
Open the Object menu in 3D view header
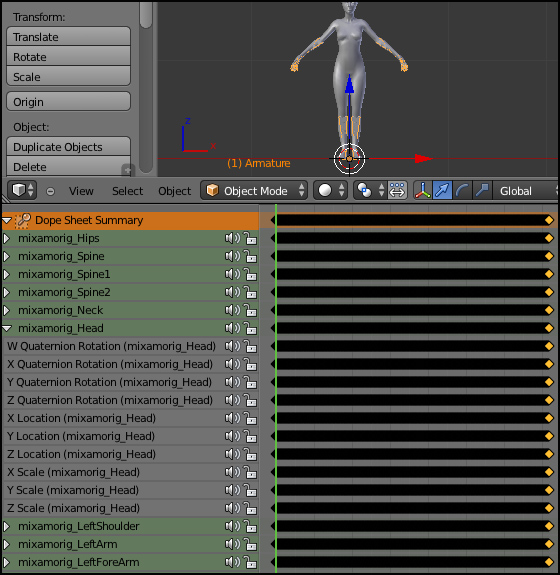click(x=175, y=191)
